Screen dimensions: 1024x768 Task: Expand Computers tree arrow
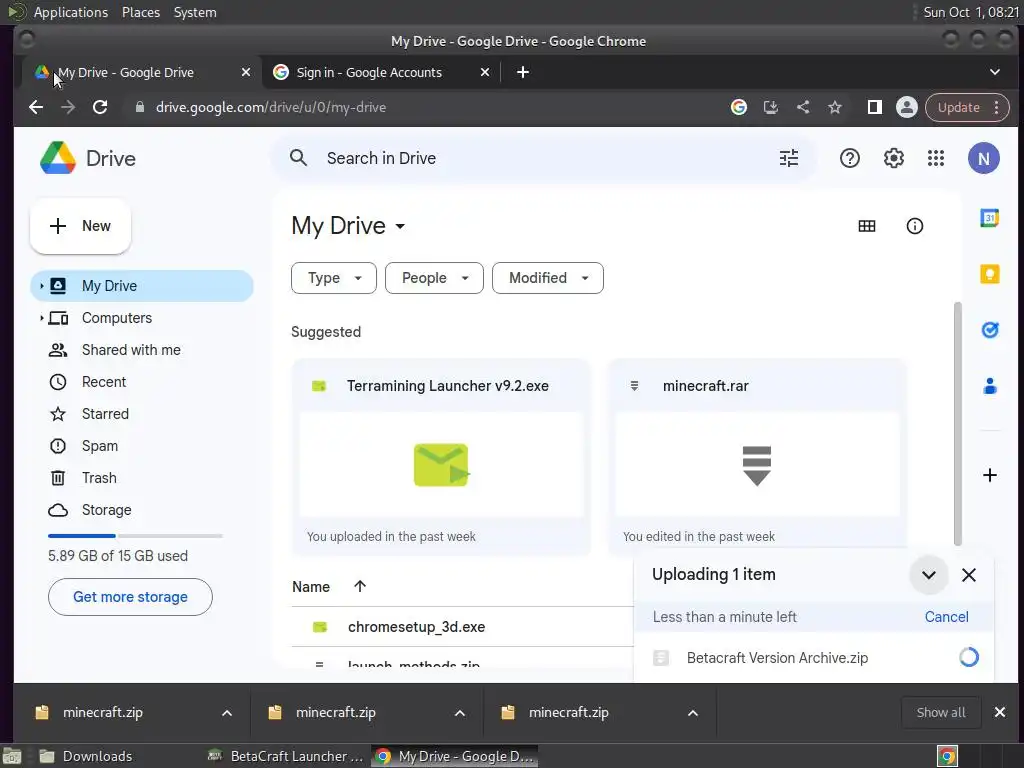(41, 318)
